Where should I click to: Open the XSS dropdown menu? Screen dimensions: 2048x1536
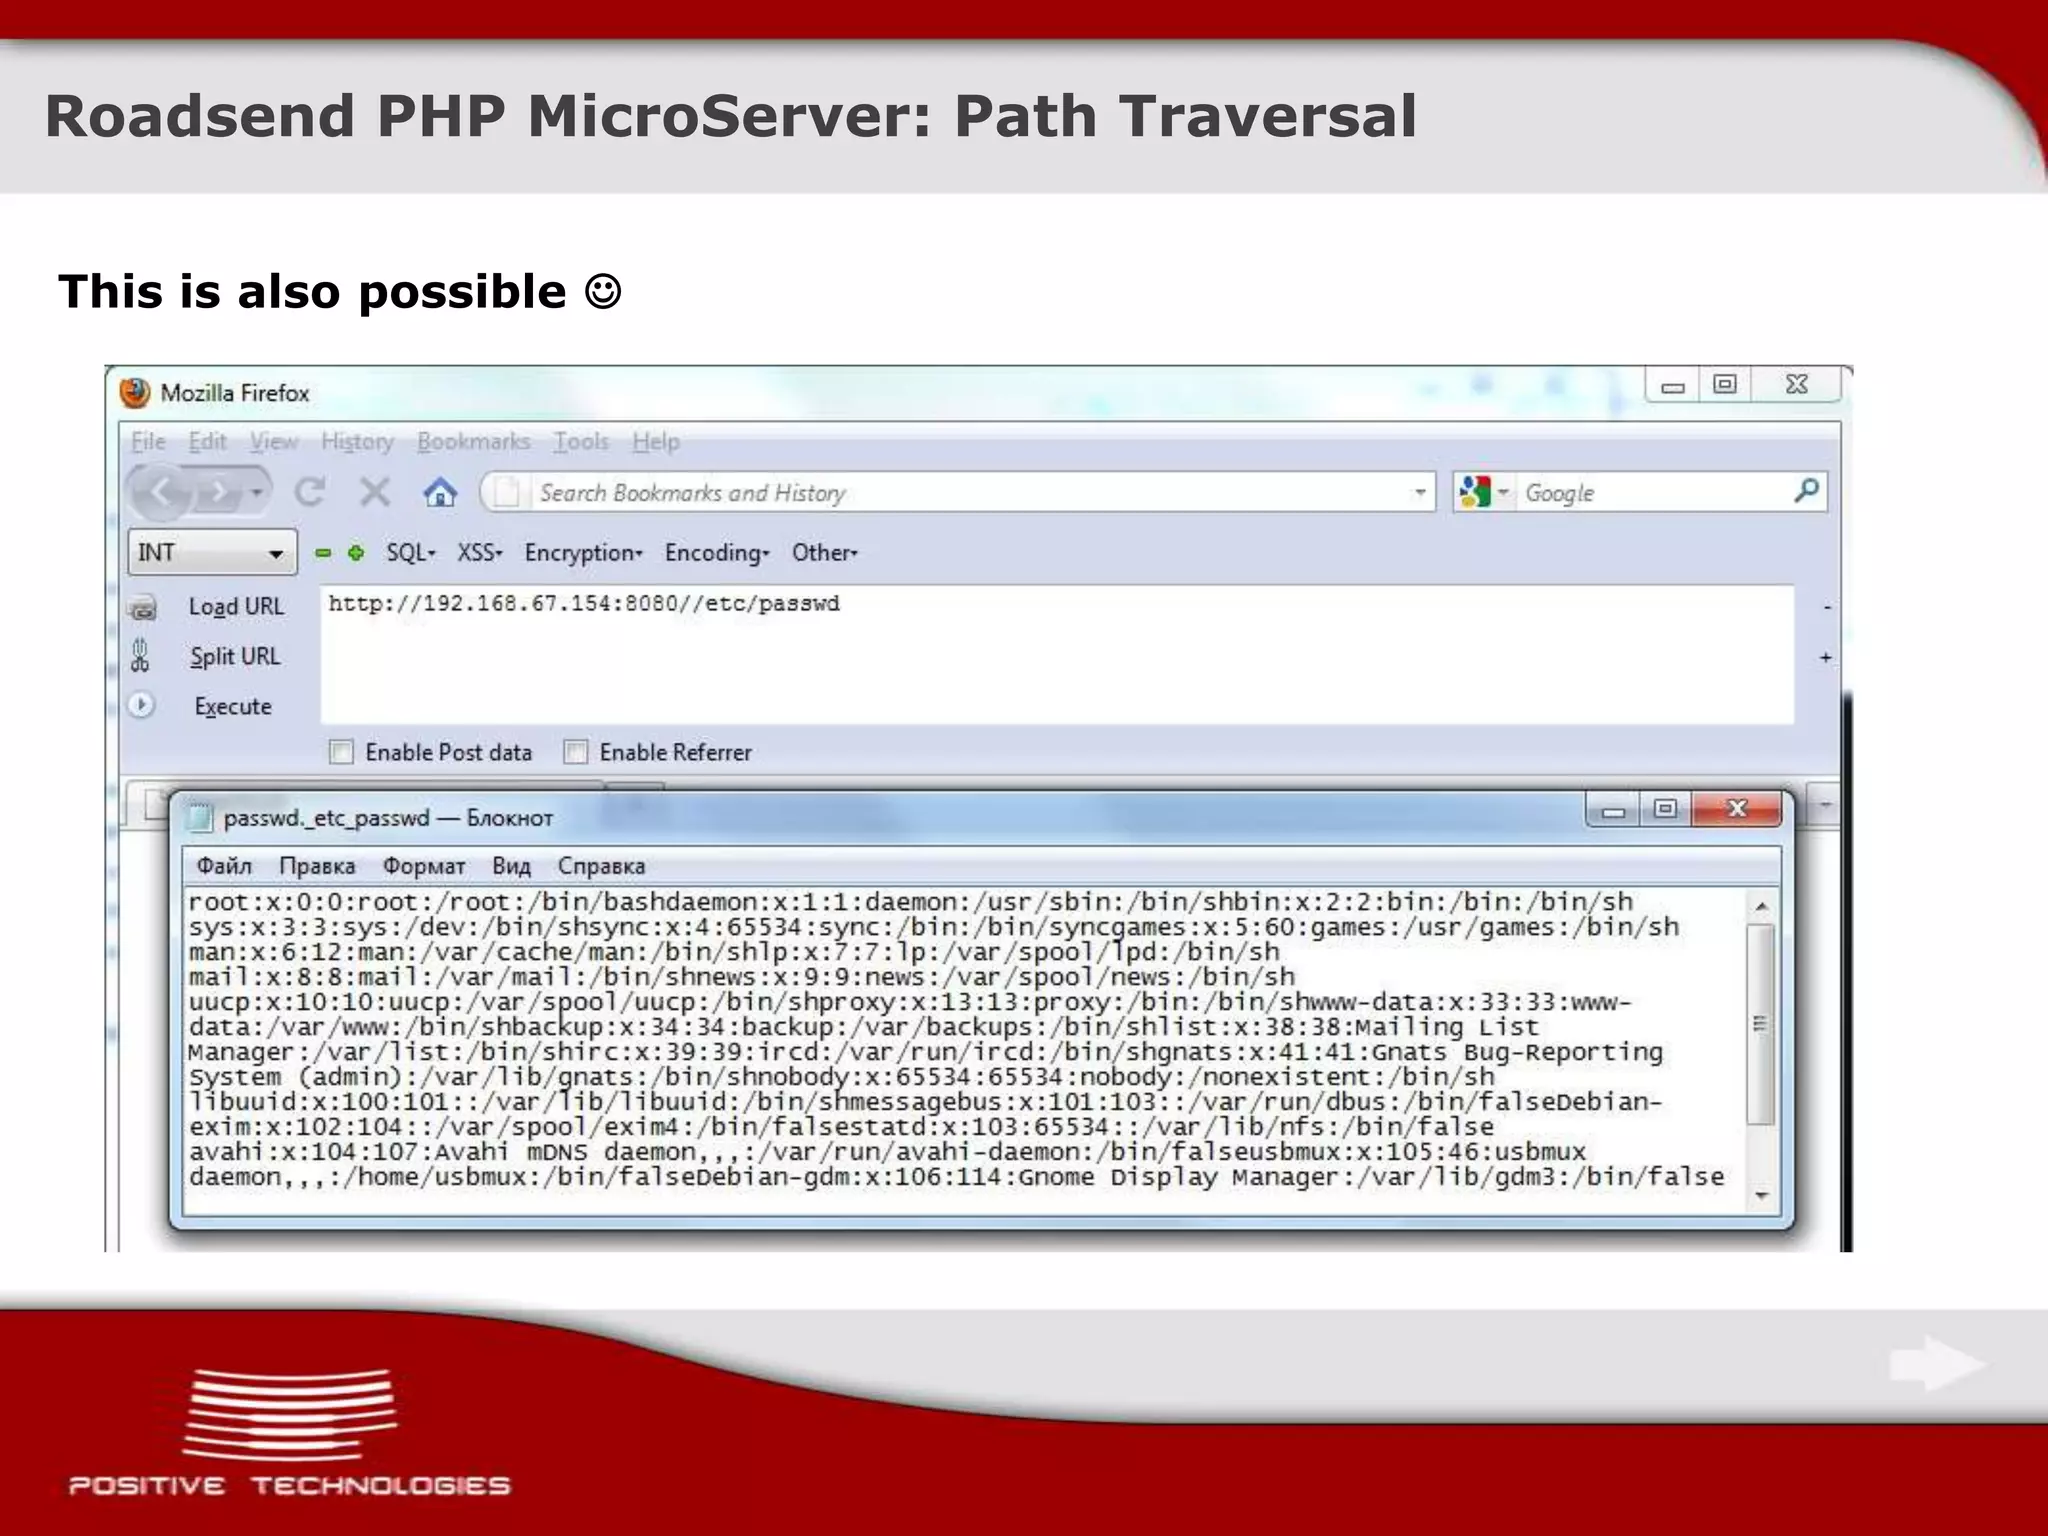click(480, 553)
